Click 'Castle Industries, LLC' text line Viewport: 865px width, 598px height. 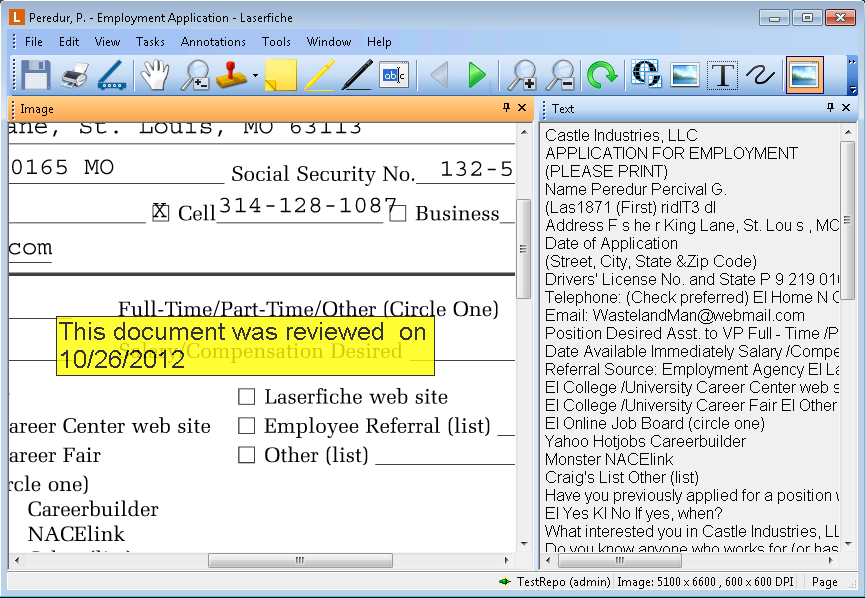click(x=621, y=135)
